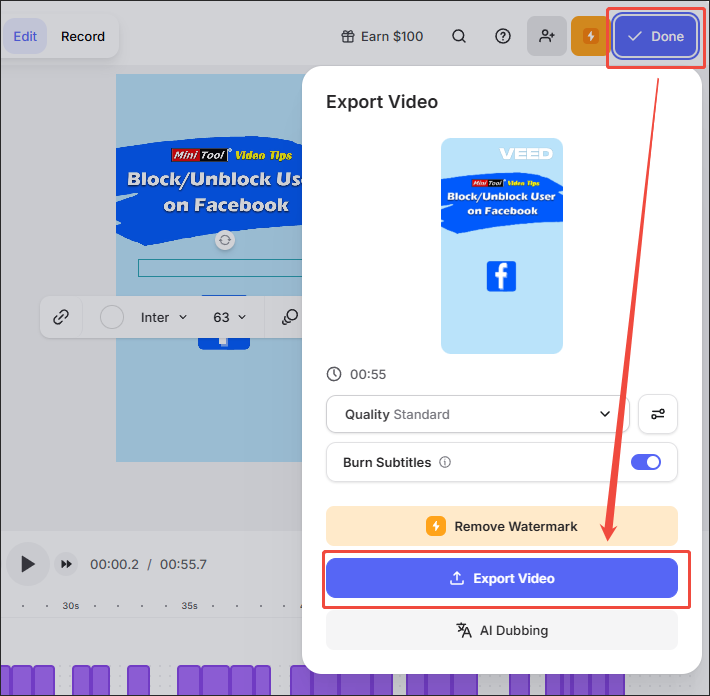The width and height of the screenshot is (710, 696).
Task: Click the fast-forward speed button
Action: click(x=66, y=564)
